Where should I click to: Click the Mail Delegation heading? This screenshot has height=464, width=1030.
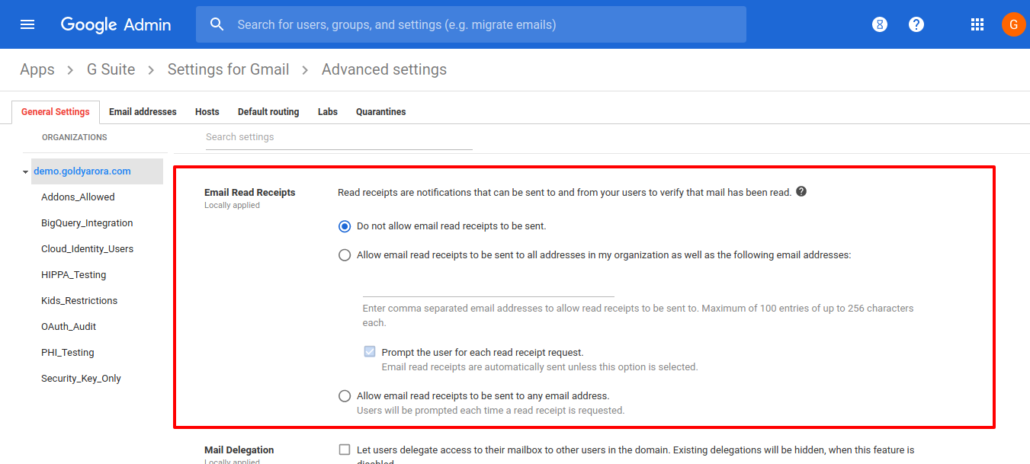(239, 450)
